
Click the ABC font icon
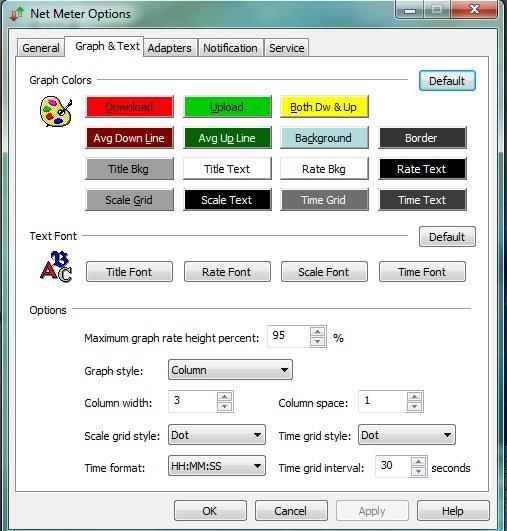(56, 267)
